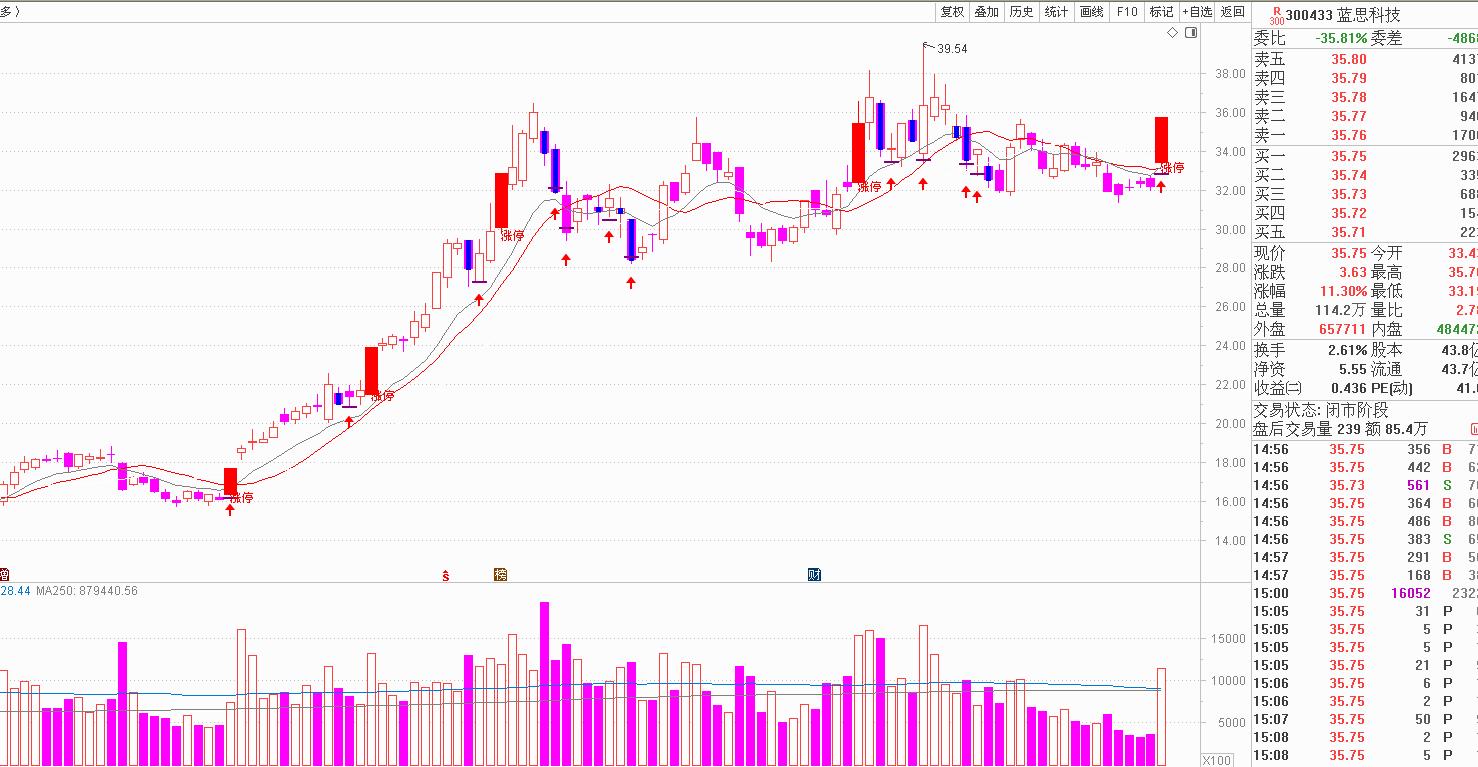The height and width of the screenshot is (767, 1478).
Task: Click the X100 volume unit label
Action: (x=1216, y=760)
